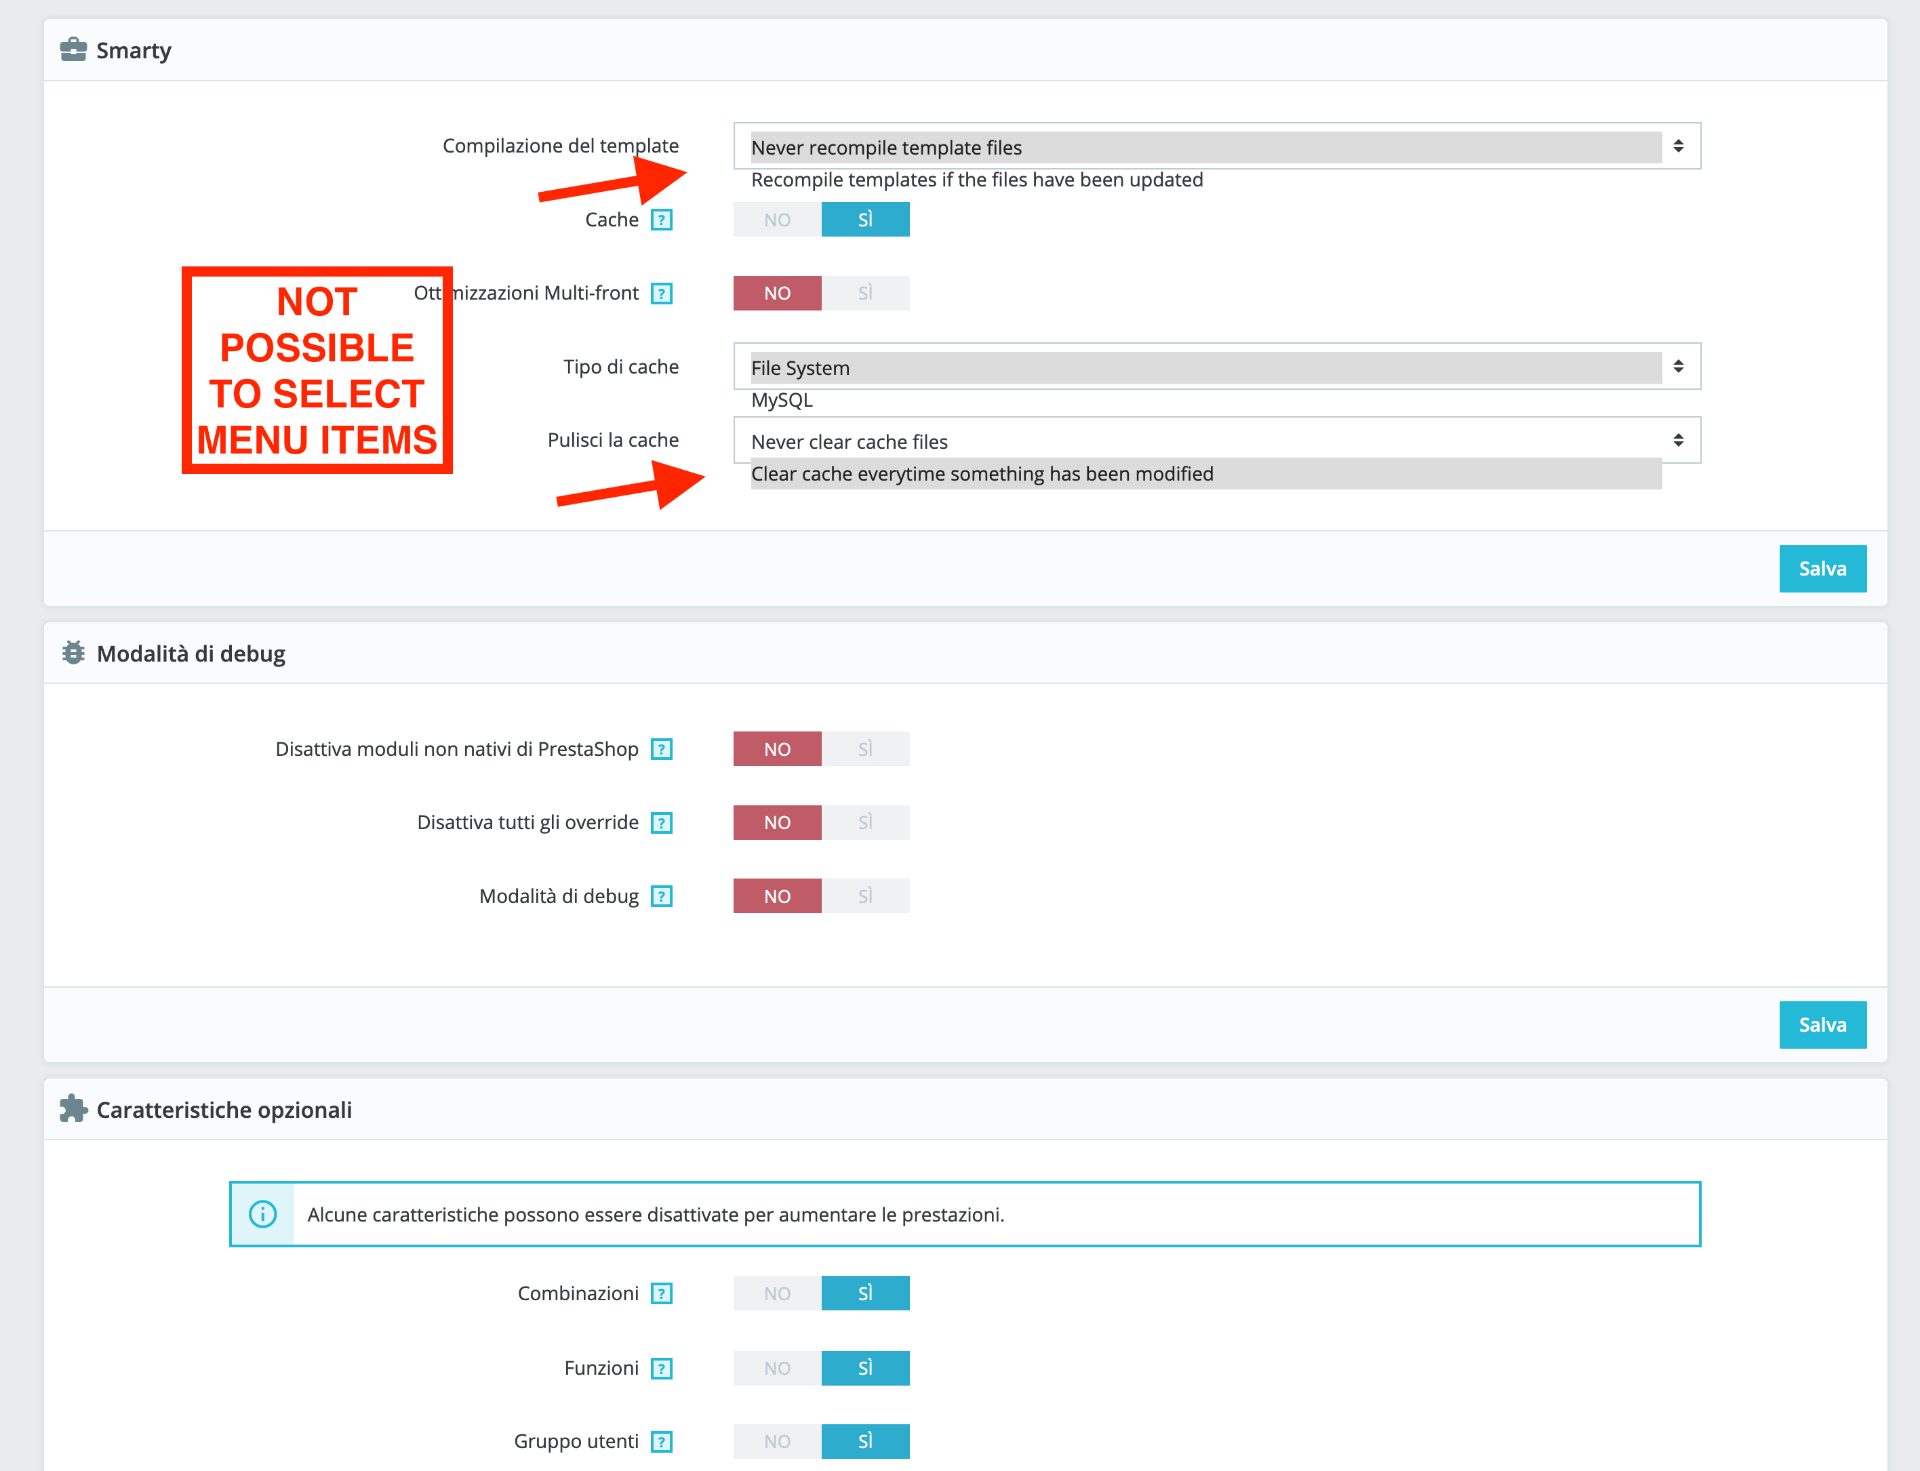This screenshot has width=1920, height=1471.
Task: Set Cache toggle to NO
Action: (777, 220)
